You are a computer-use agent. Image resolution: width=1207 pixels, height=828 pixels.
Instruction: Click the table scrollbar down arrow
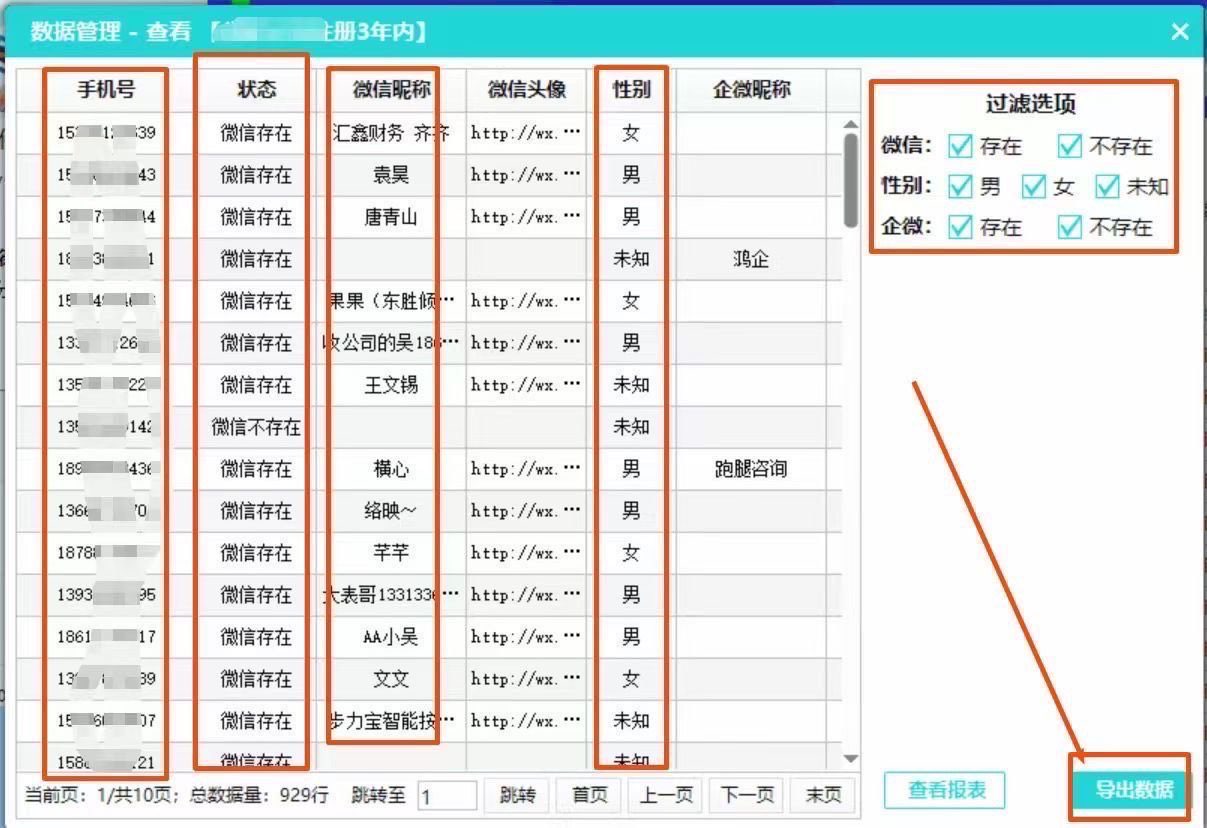[851, 760]
